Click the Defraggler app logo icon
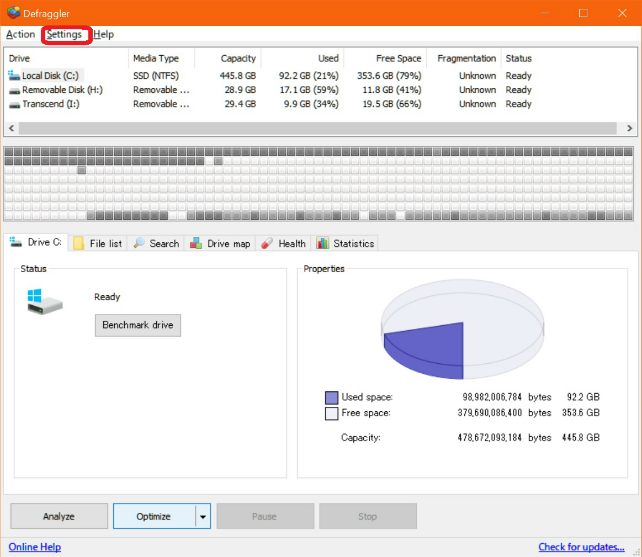The image size is (642, 557). [x=14, y=13]
